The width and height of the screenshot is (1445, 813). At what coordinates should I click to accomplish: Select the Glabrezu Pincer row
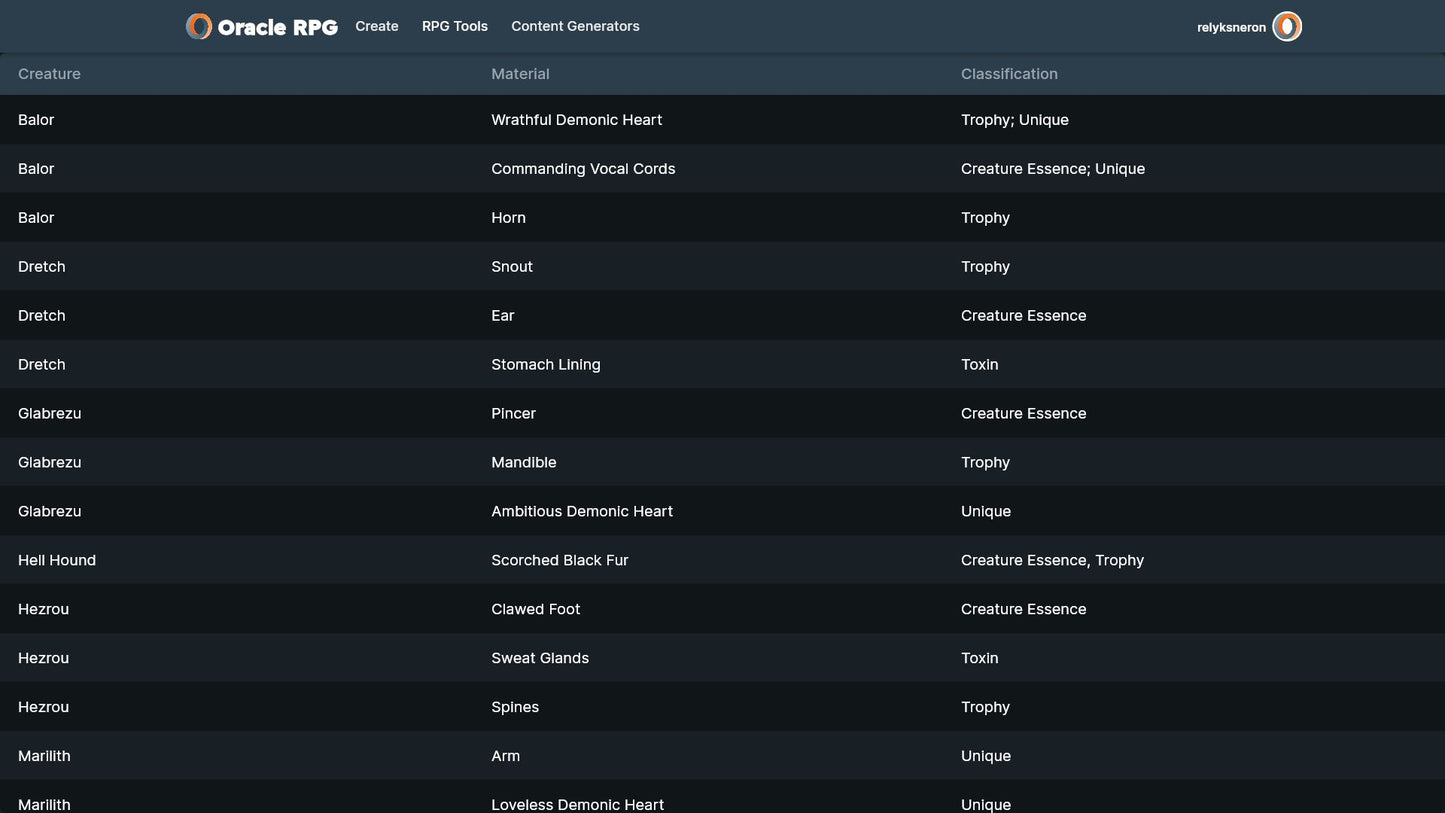(513, 414)
